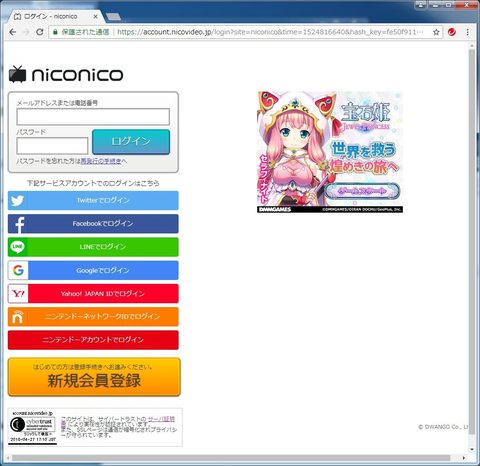This screenshot has width=480, height=466.
Task: Bookmark this page with star icon
Action: pyautogui.click(x=436, y=32)
